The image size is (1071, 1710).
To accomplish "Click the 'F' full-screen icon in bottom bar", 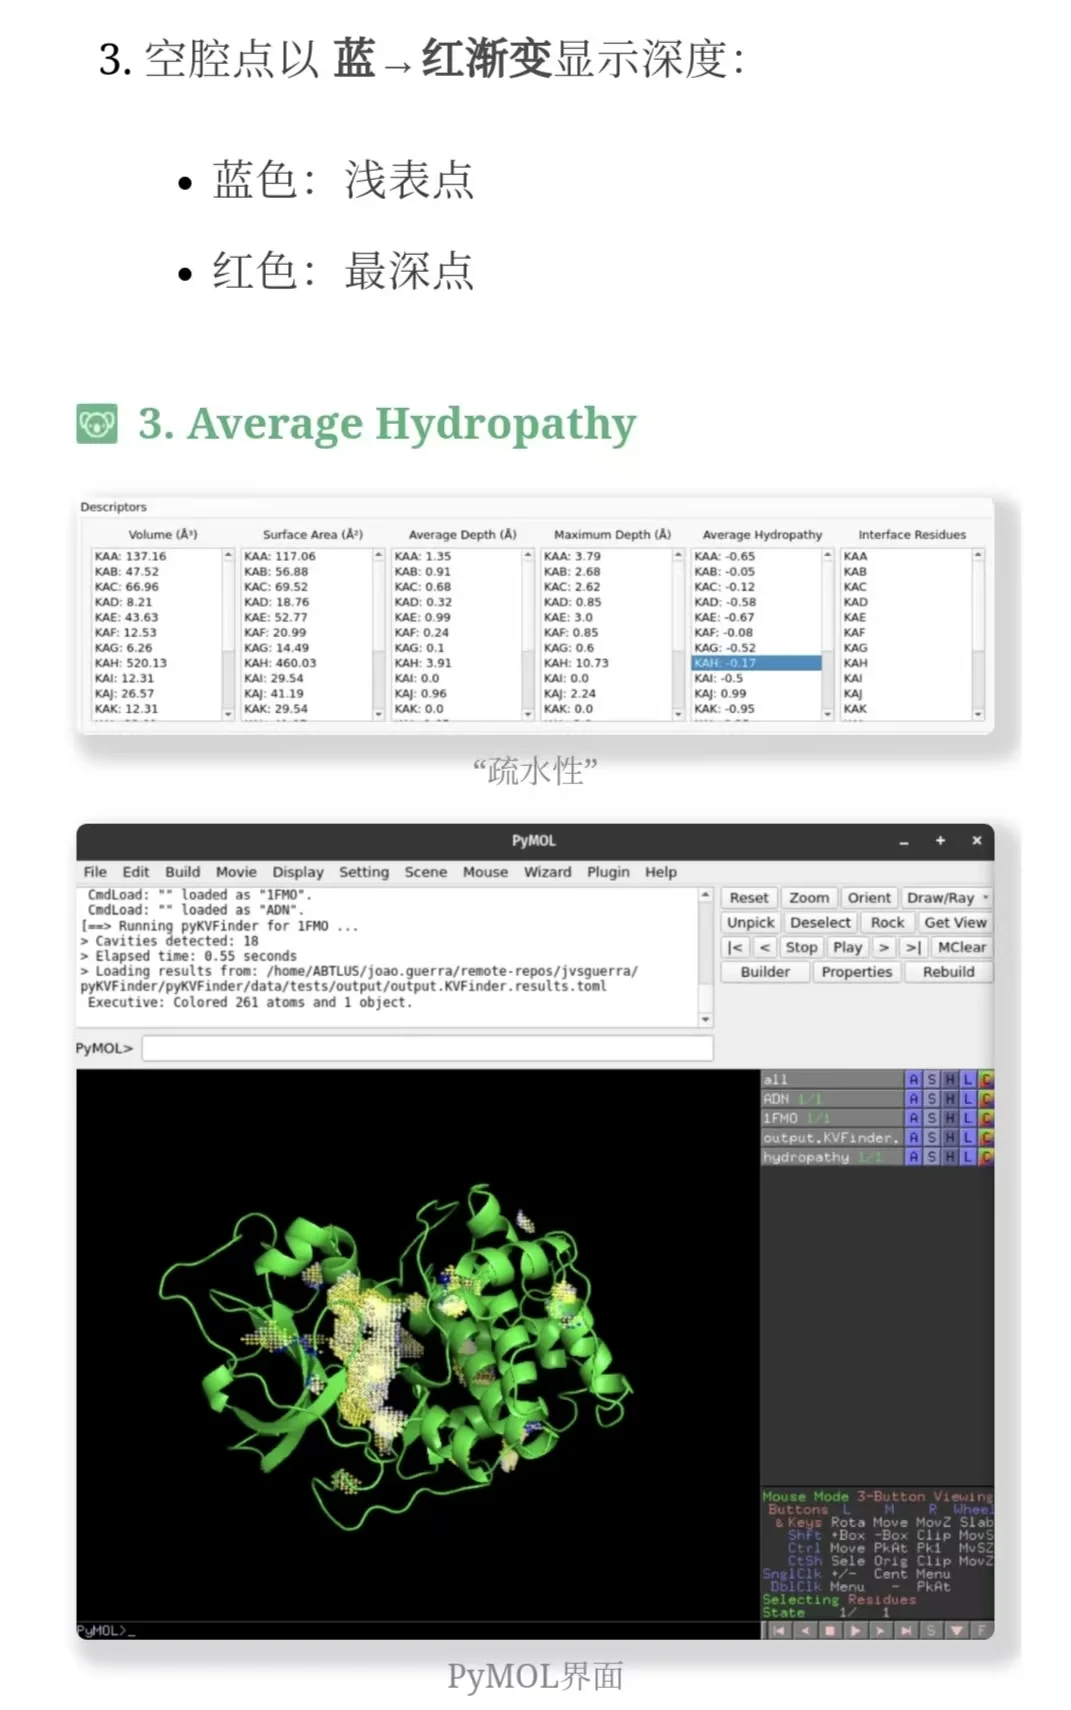I will pyautogui.click(x=981, y=1631).
